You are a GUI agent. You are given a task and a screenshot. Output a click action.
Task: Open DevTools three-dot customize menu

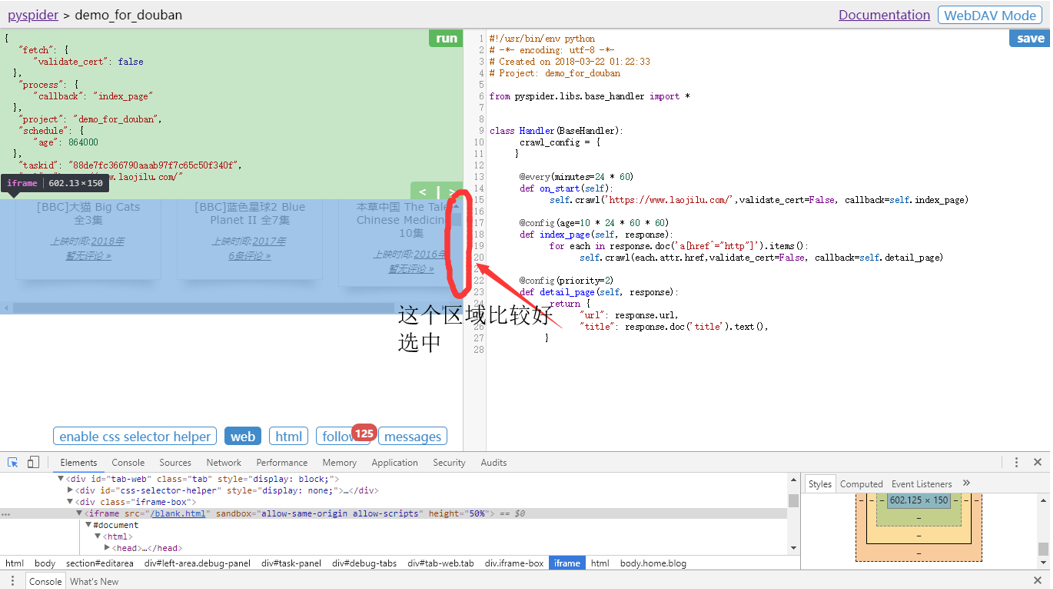[x=1016, y=463]
